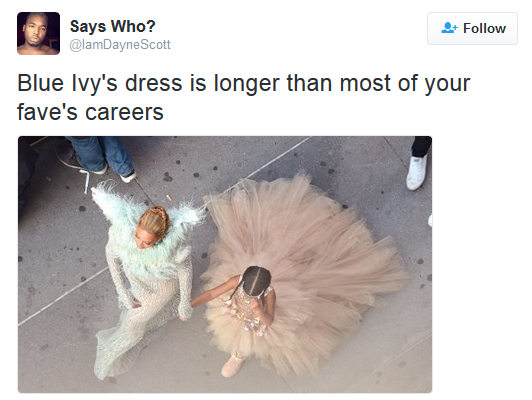This screenshot has height=400, width=532.
Task: Click the person-plus icon inside Follow
Action: 449,28
